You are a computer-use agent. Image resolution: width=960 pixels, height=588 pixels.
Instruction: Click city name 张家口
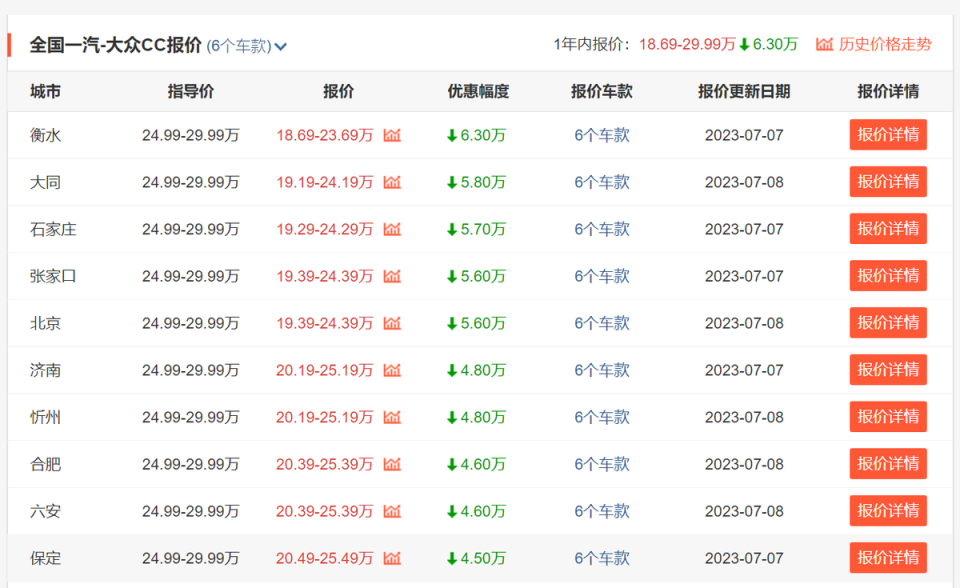pos(53,276)
